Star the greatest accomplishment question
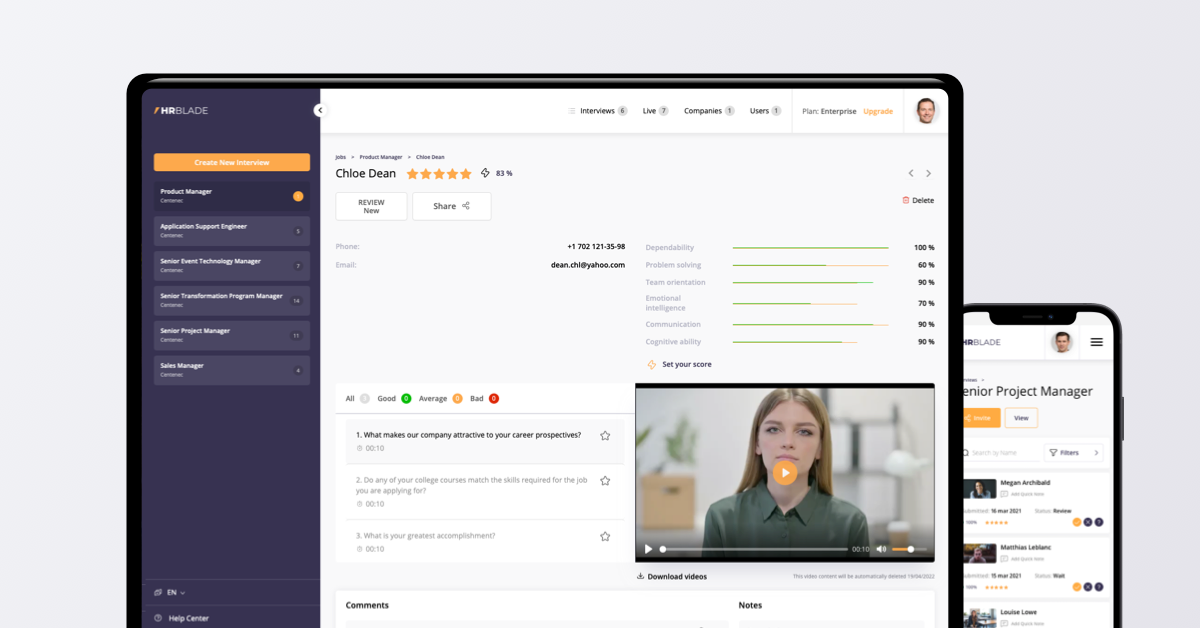 coord(605,537)
